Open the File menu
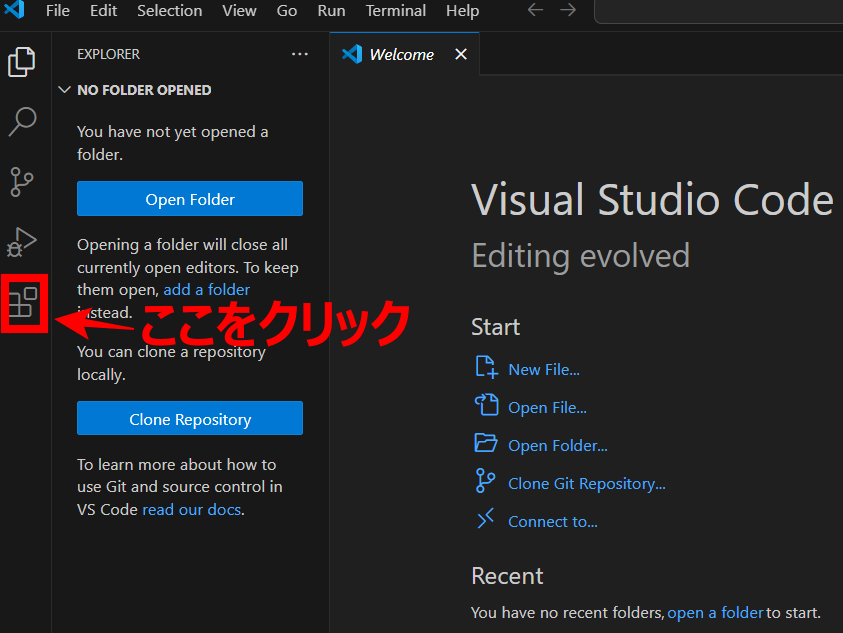The height and width of the screenshot is (633, 843). [x=58, y=11]
